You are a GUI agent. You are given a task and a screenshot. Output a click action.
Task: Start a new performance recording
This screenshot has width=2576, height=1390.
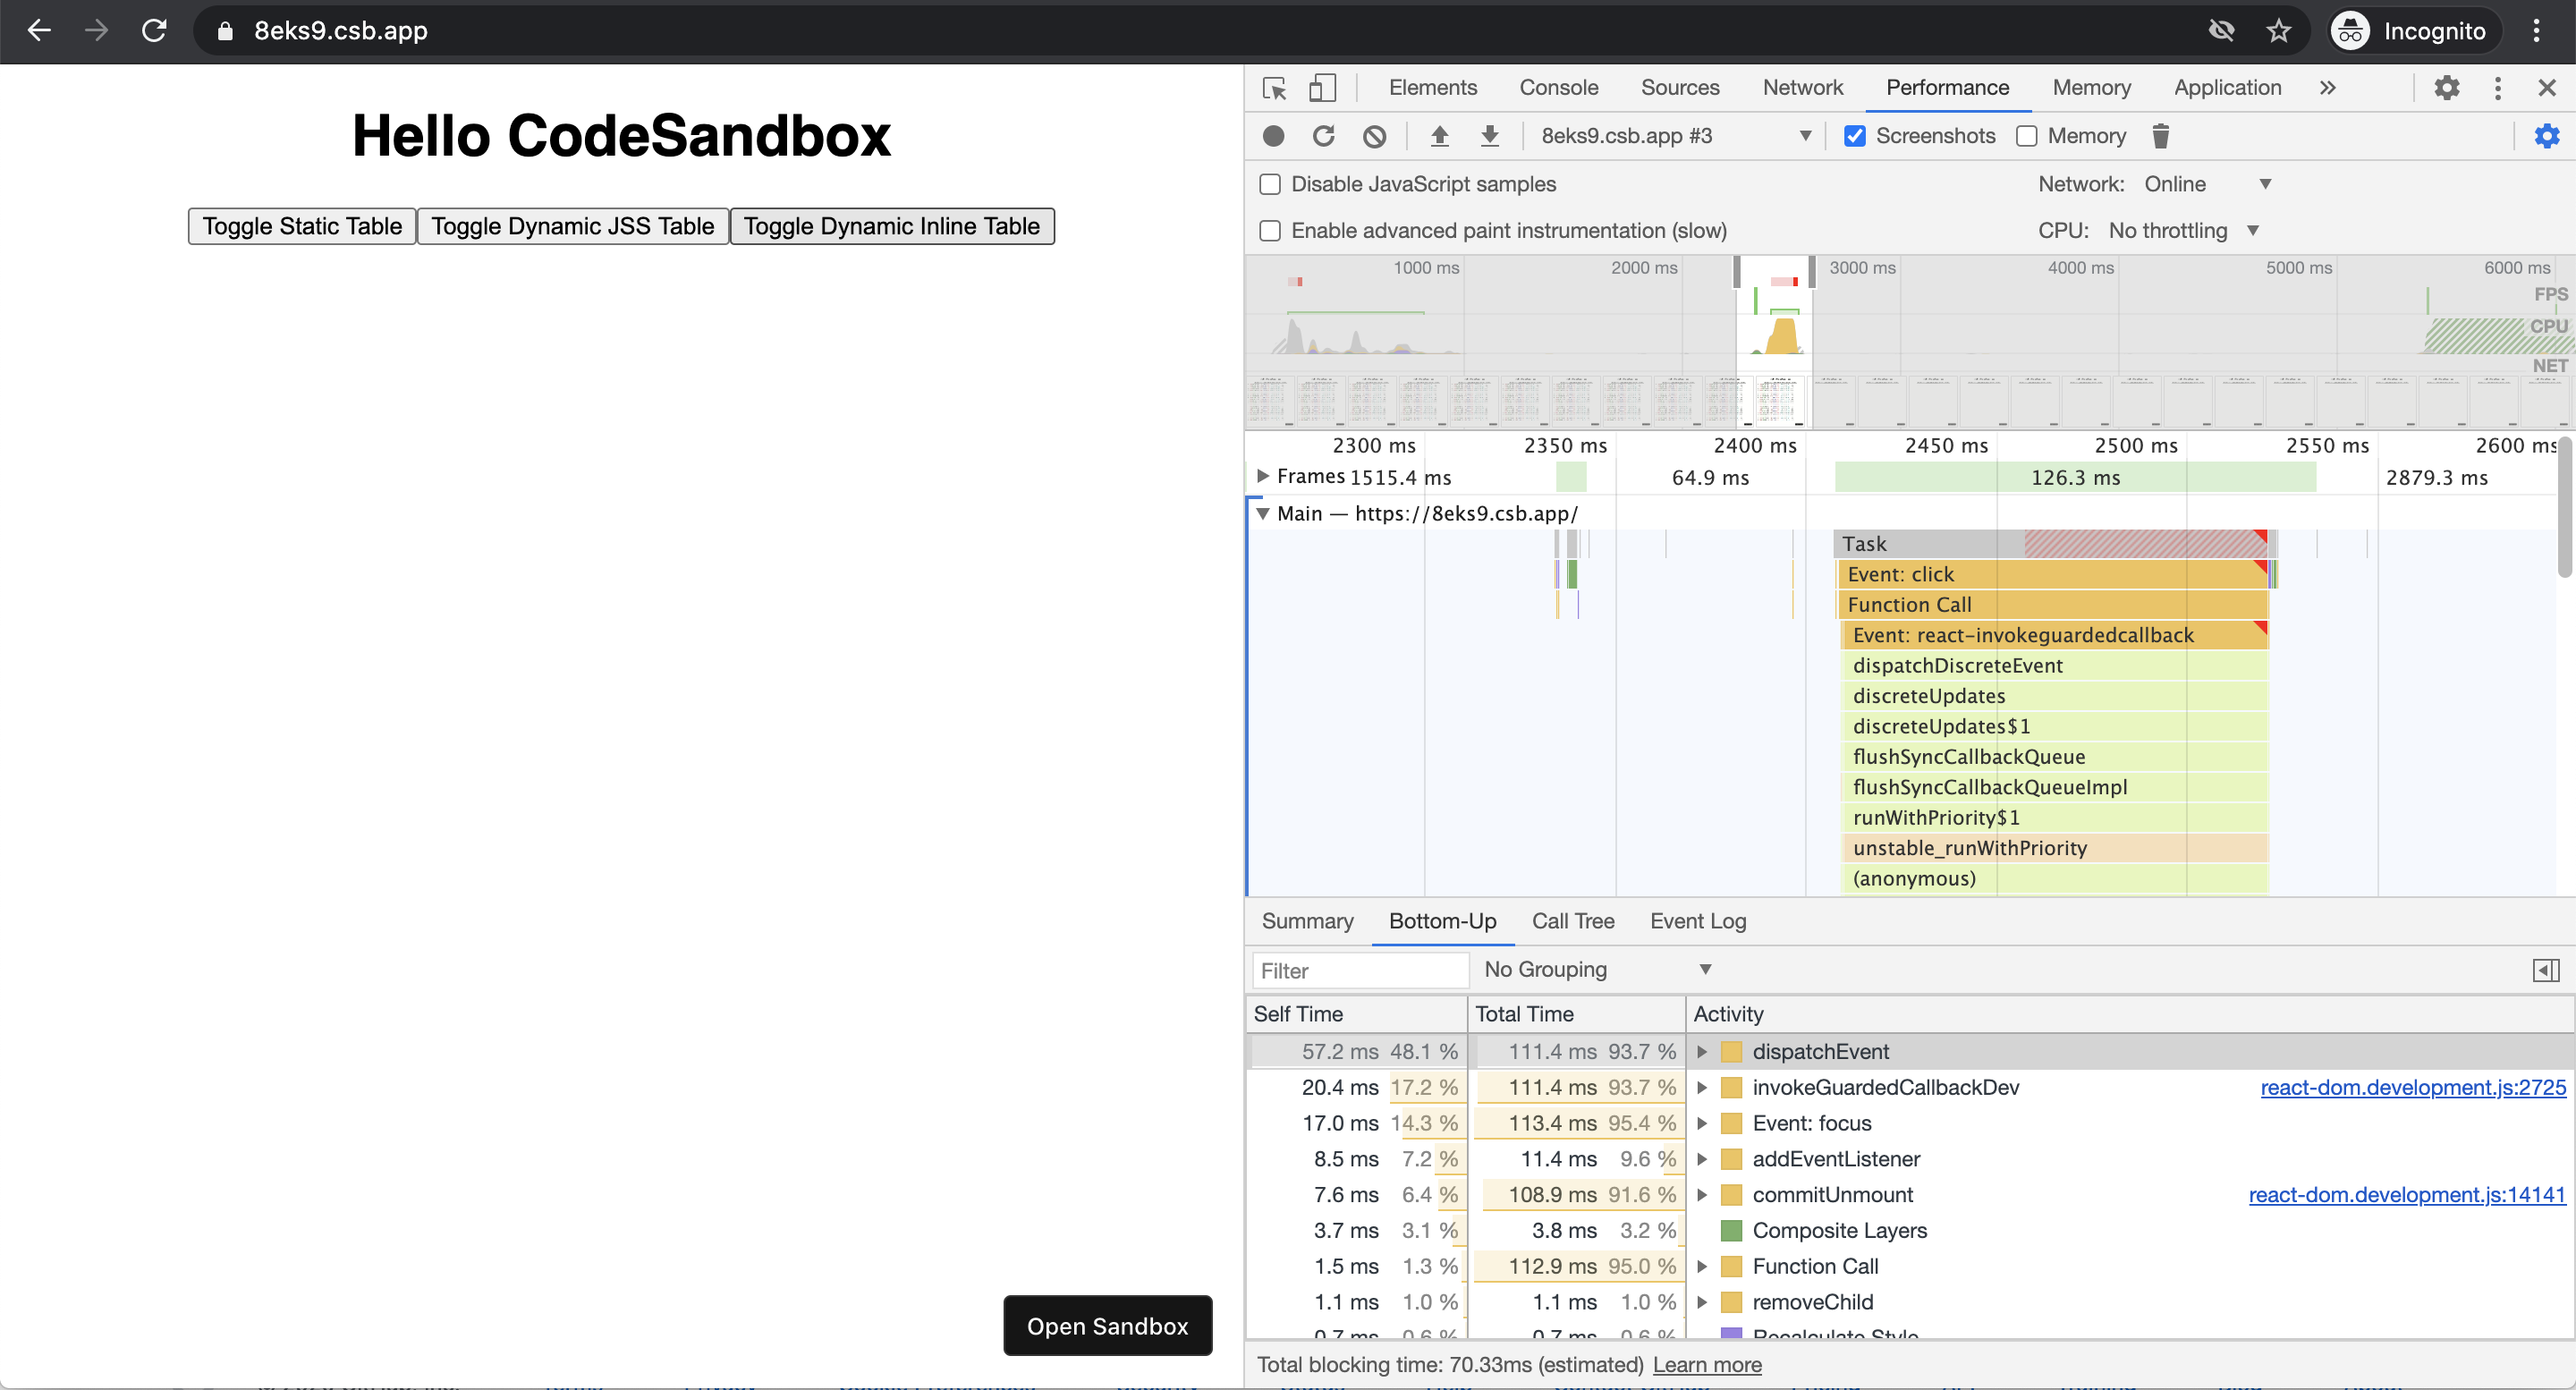click(x=1272, y=136)
